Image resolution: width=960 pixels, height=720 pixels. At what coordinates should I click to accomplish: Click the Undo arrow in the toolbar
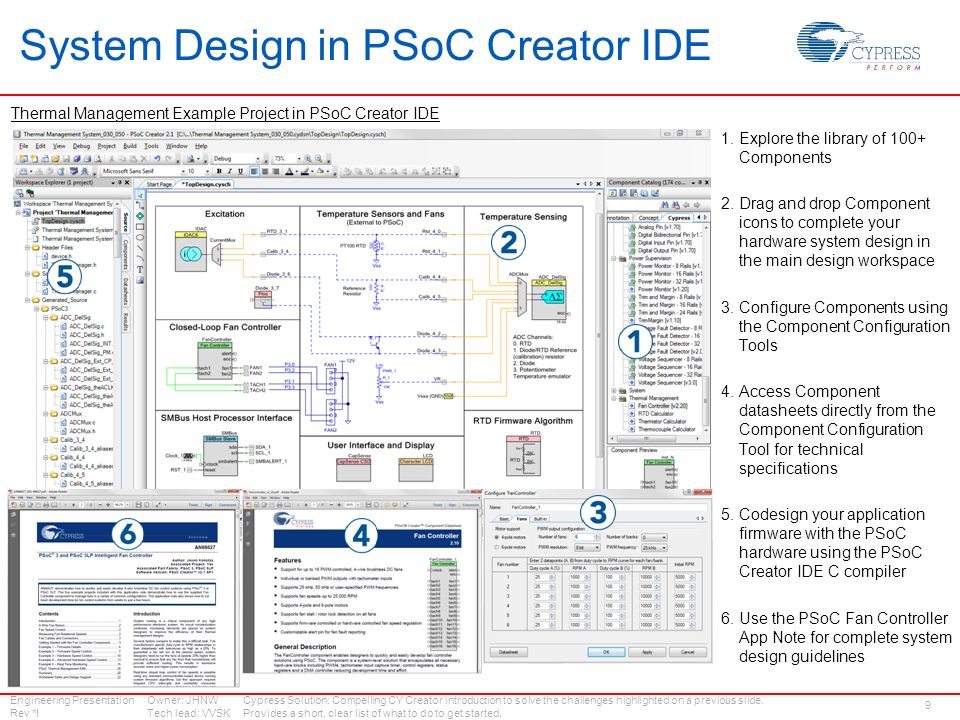[x=157, y=159]
